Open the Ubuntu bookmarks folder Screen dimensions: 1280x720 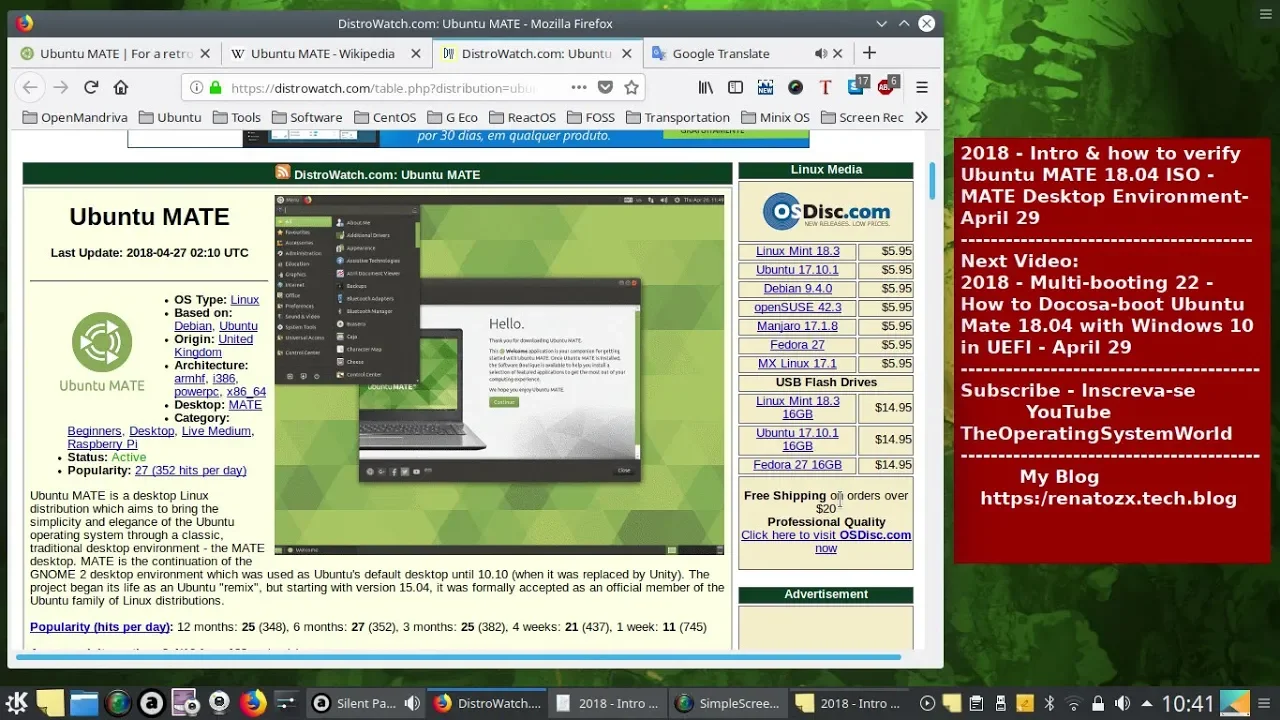170,117
